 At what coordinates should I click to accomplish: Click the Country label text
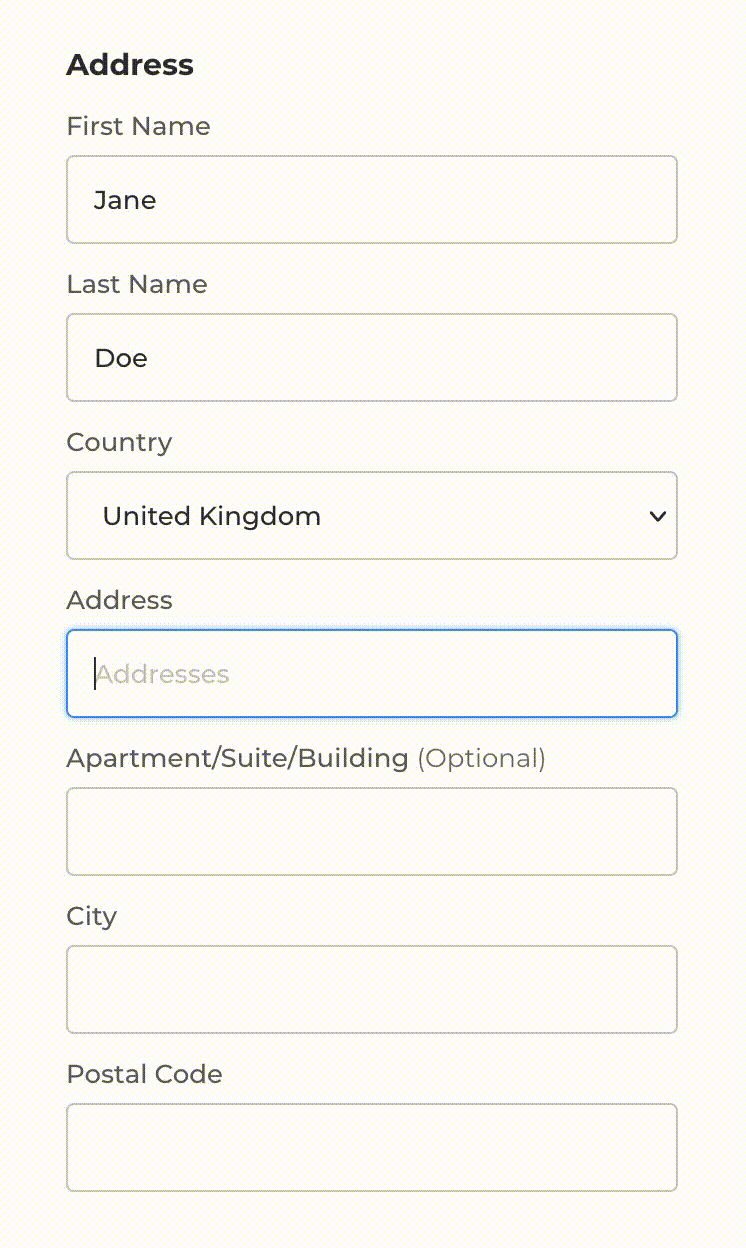119,442
